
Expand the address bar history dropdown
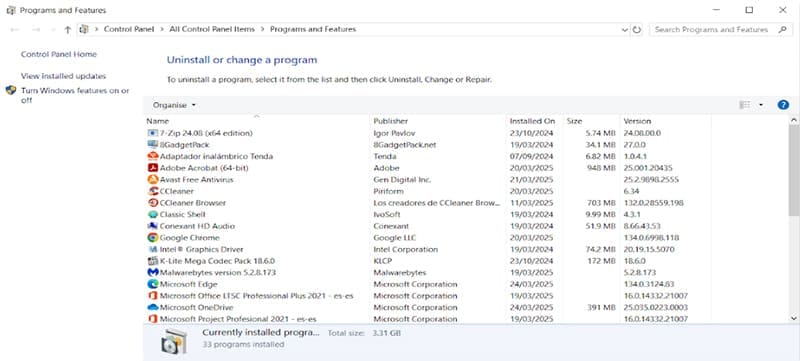pyautogui.click(x=625, y=30)
